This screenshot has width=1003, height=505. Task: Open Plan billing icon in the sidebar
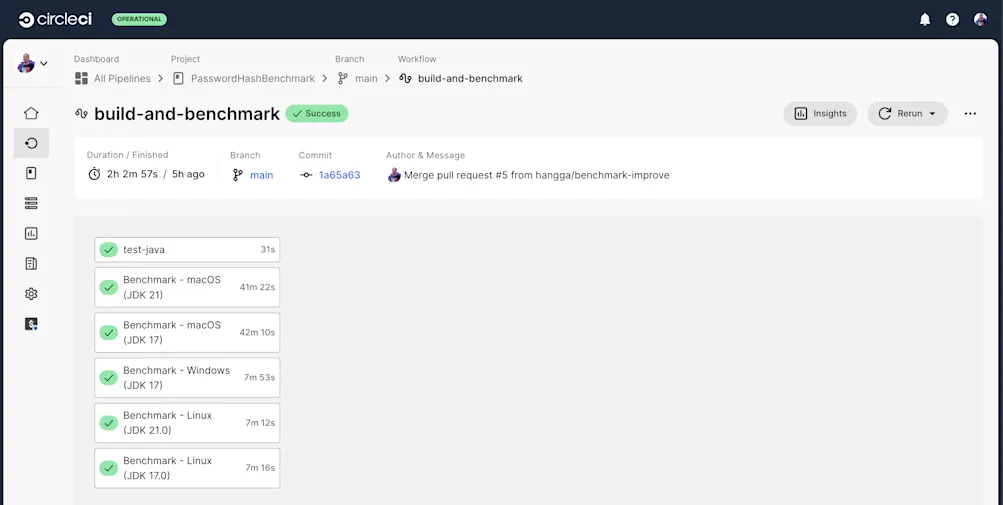coord(31,324)
